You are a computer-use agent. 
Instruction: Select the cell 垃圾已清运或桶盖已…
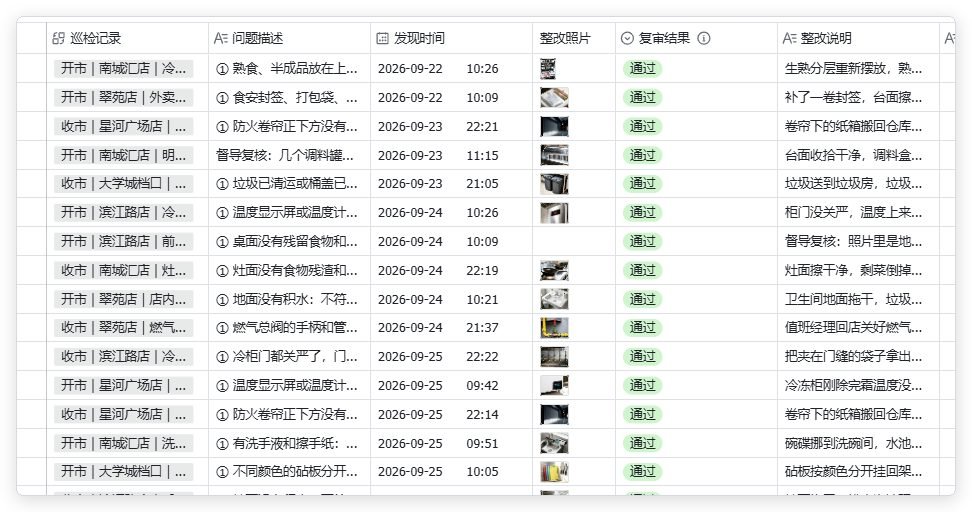tap(289, 184)
